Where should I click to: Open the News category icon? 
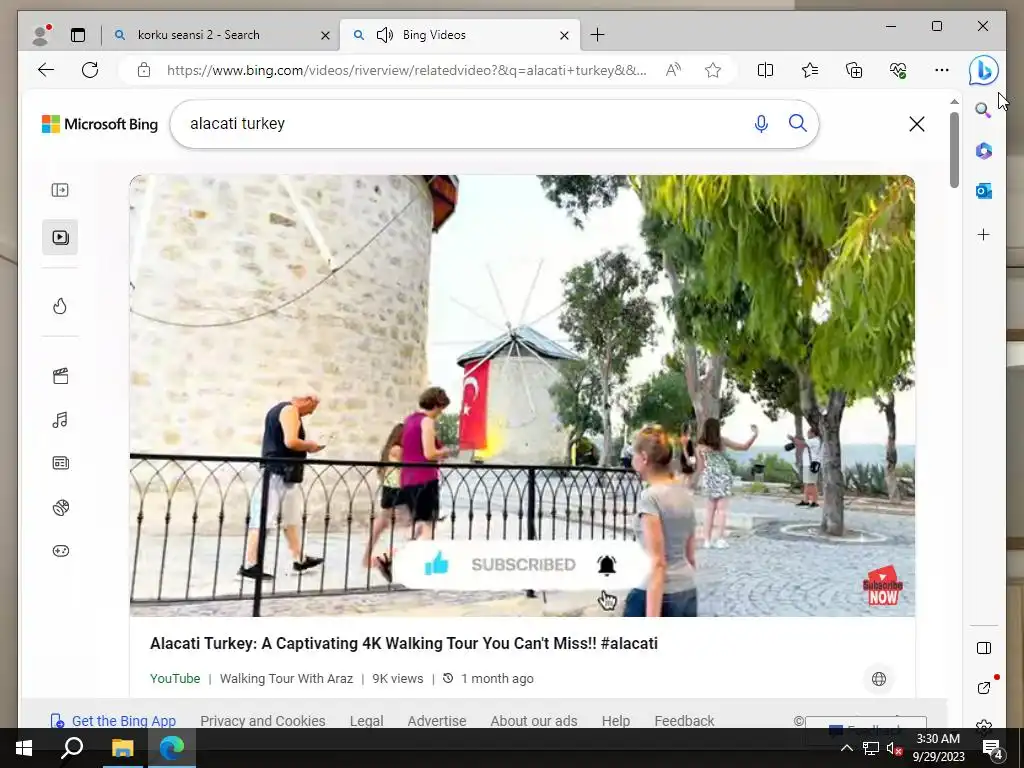[60, 463]
